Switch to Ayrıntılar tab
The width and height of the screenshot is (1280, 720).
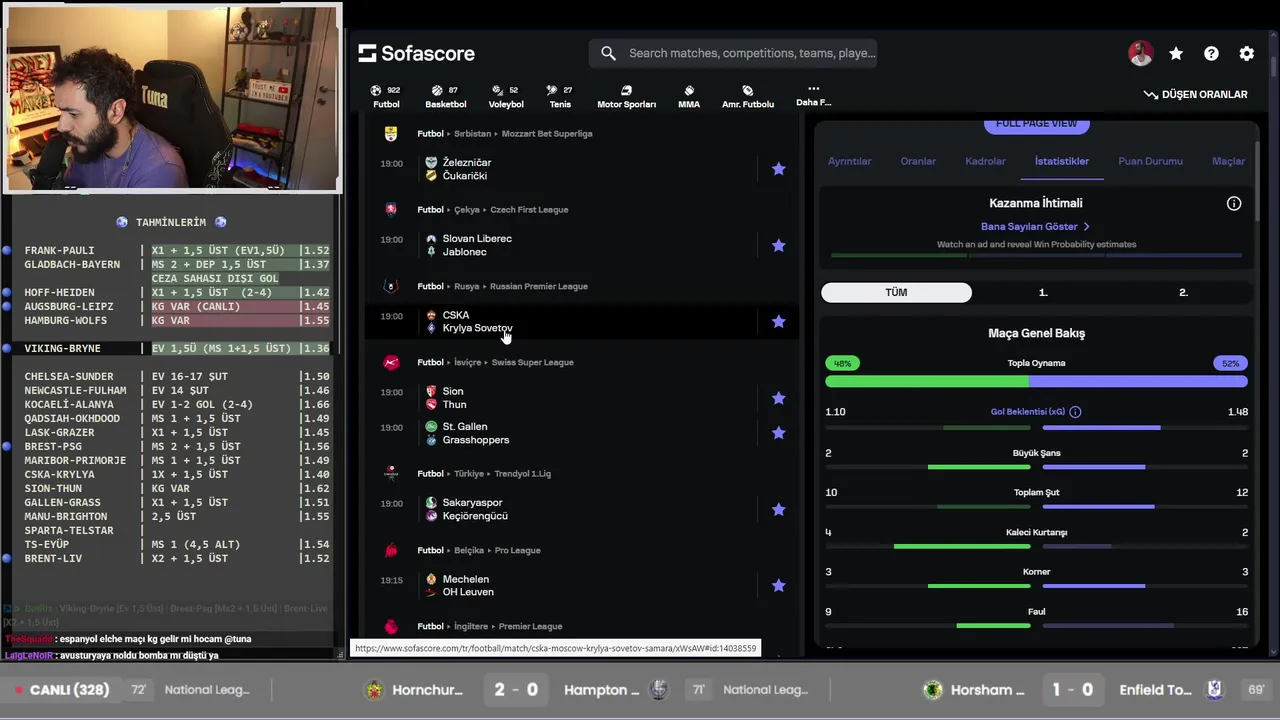pos(849,161)
